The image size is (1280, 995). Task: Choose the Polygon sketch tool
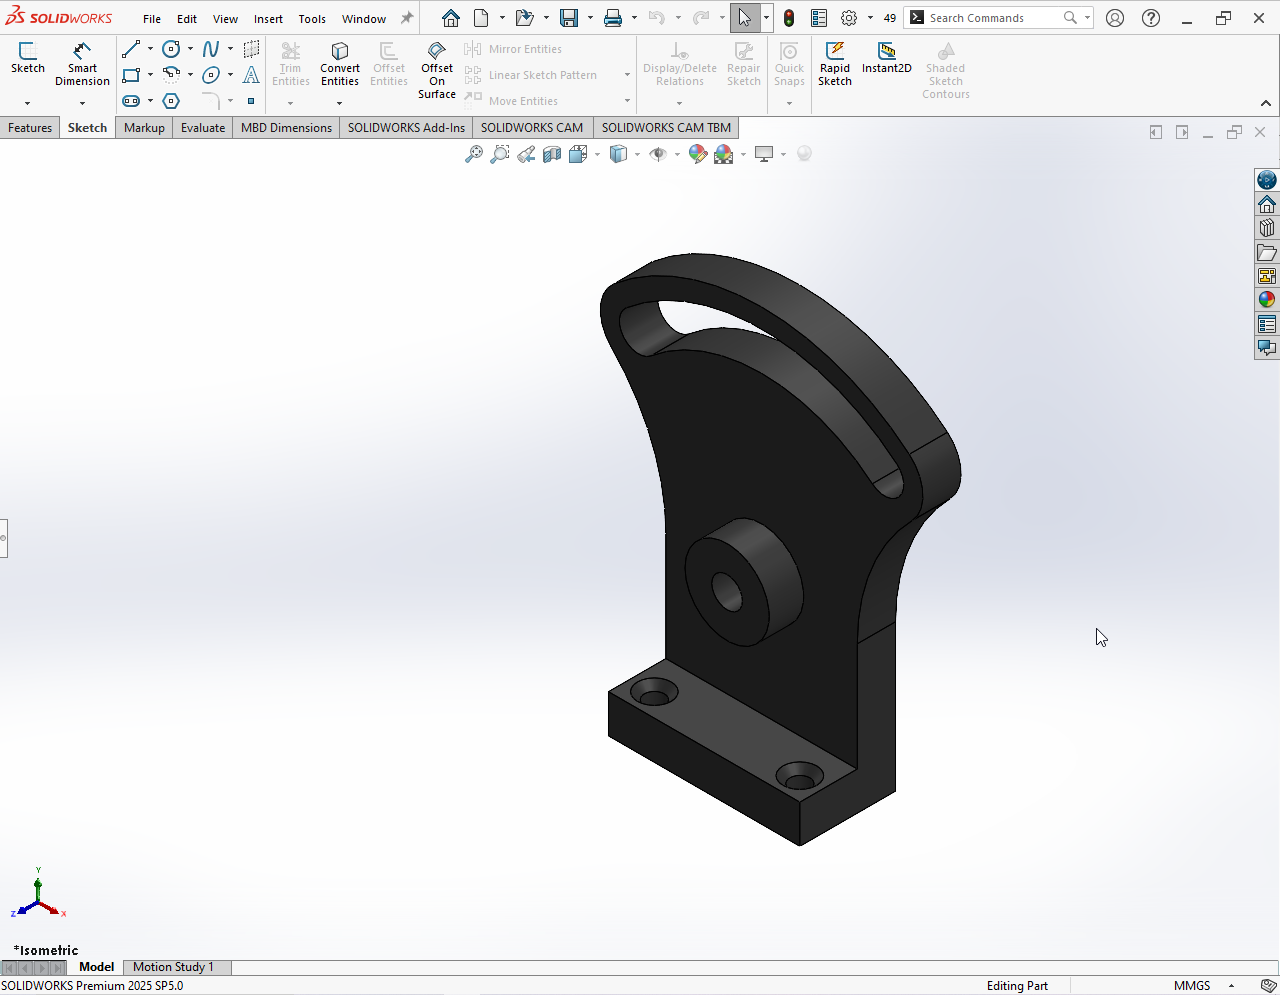171,101
